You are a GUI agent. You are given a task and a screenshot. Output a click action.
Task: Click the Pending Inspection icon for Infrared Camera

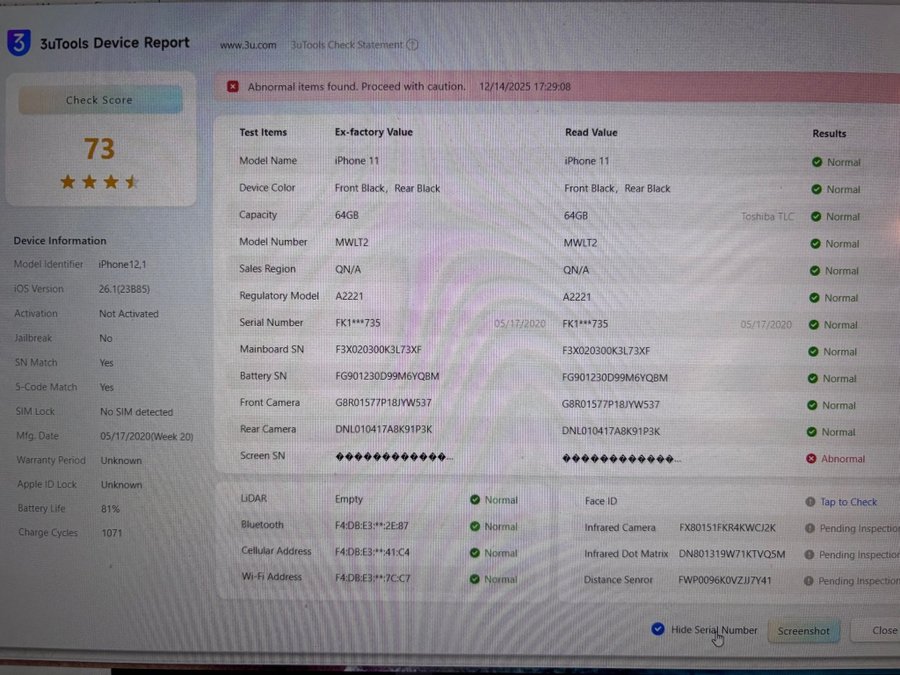[809, 529]
